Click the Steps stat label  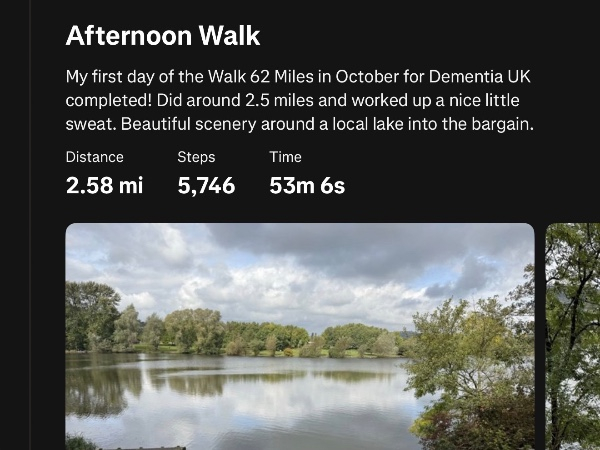(x=196, y=157)
